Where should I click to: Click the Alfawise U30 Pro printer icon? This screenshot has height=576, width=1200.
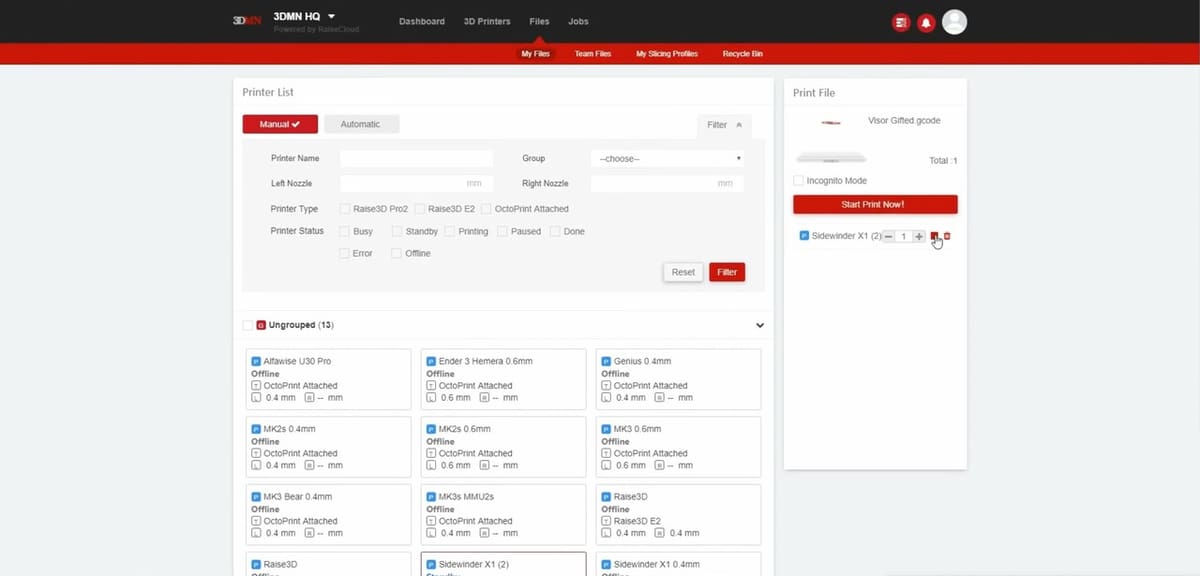click(x=256, y=361)
